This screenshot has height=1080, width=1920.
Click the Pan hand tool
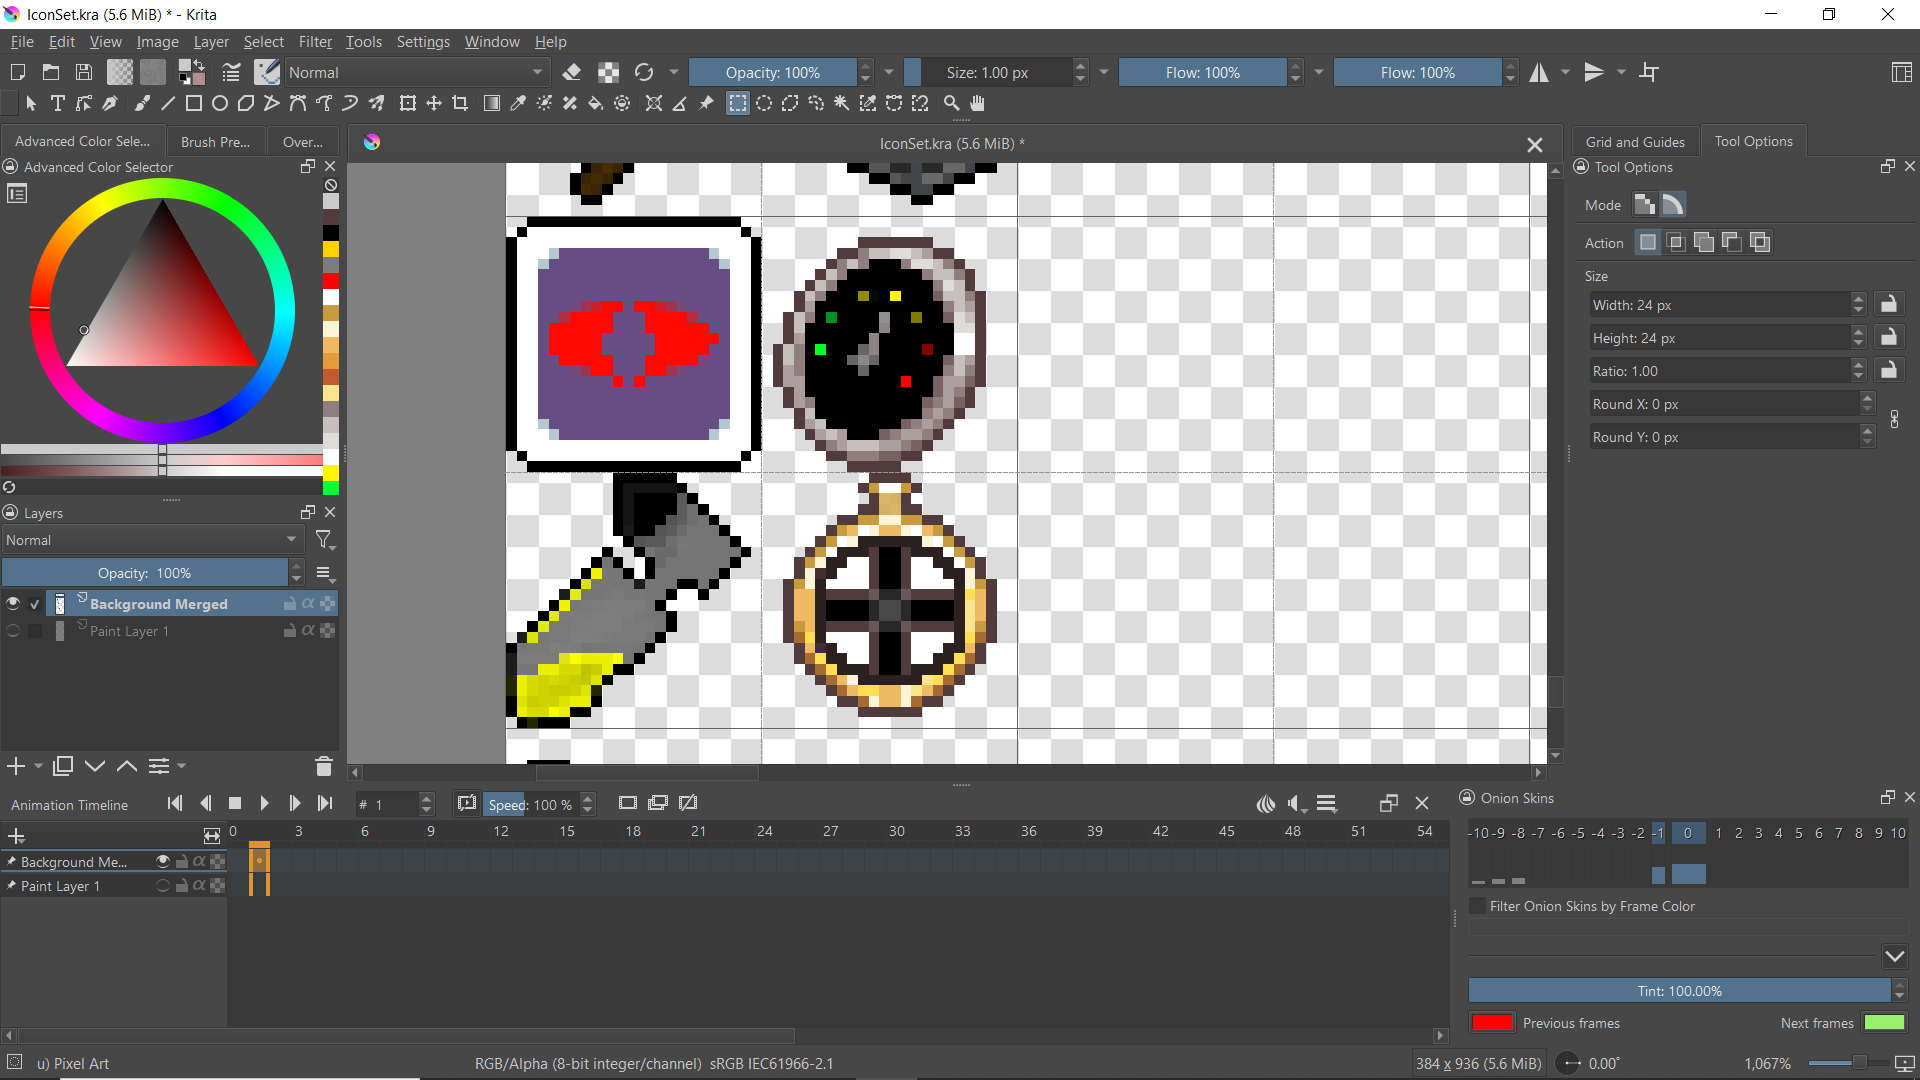click(x=977, y=103)
